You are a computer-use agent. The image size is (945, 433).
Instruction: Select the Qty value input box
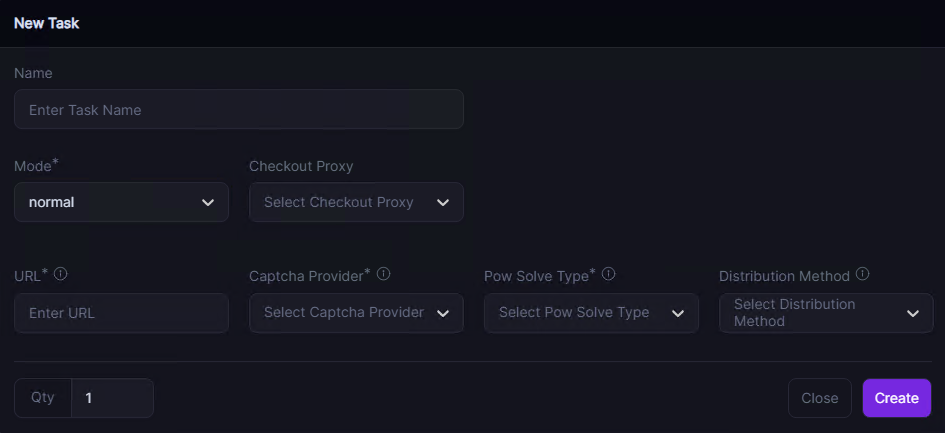pyautogui.click(x=112, y=398)
